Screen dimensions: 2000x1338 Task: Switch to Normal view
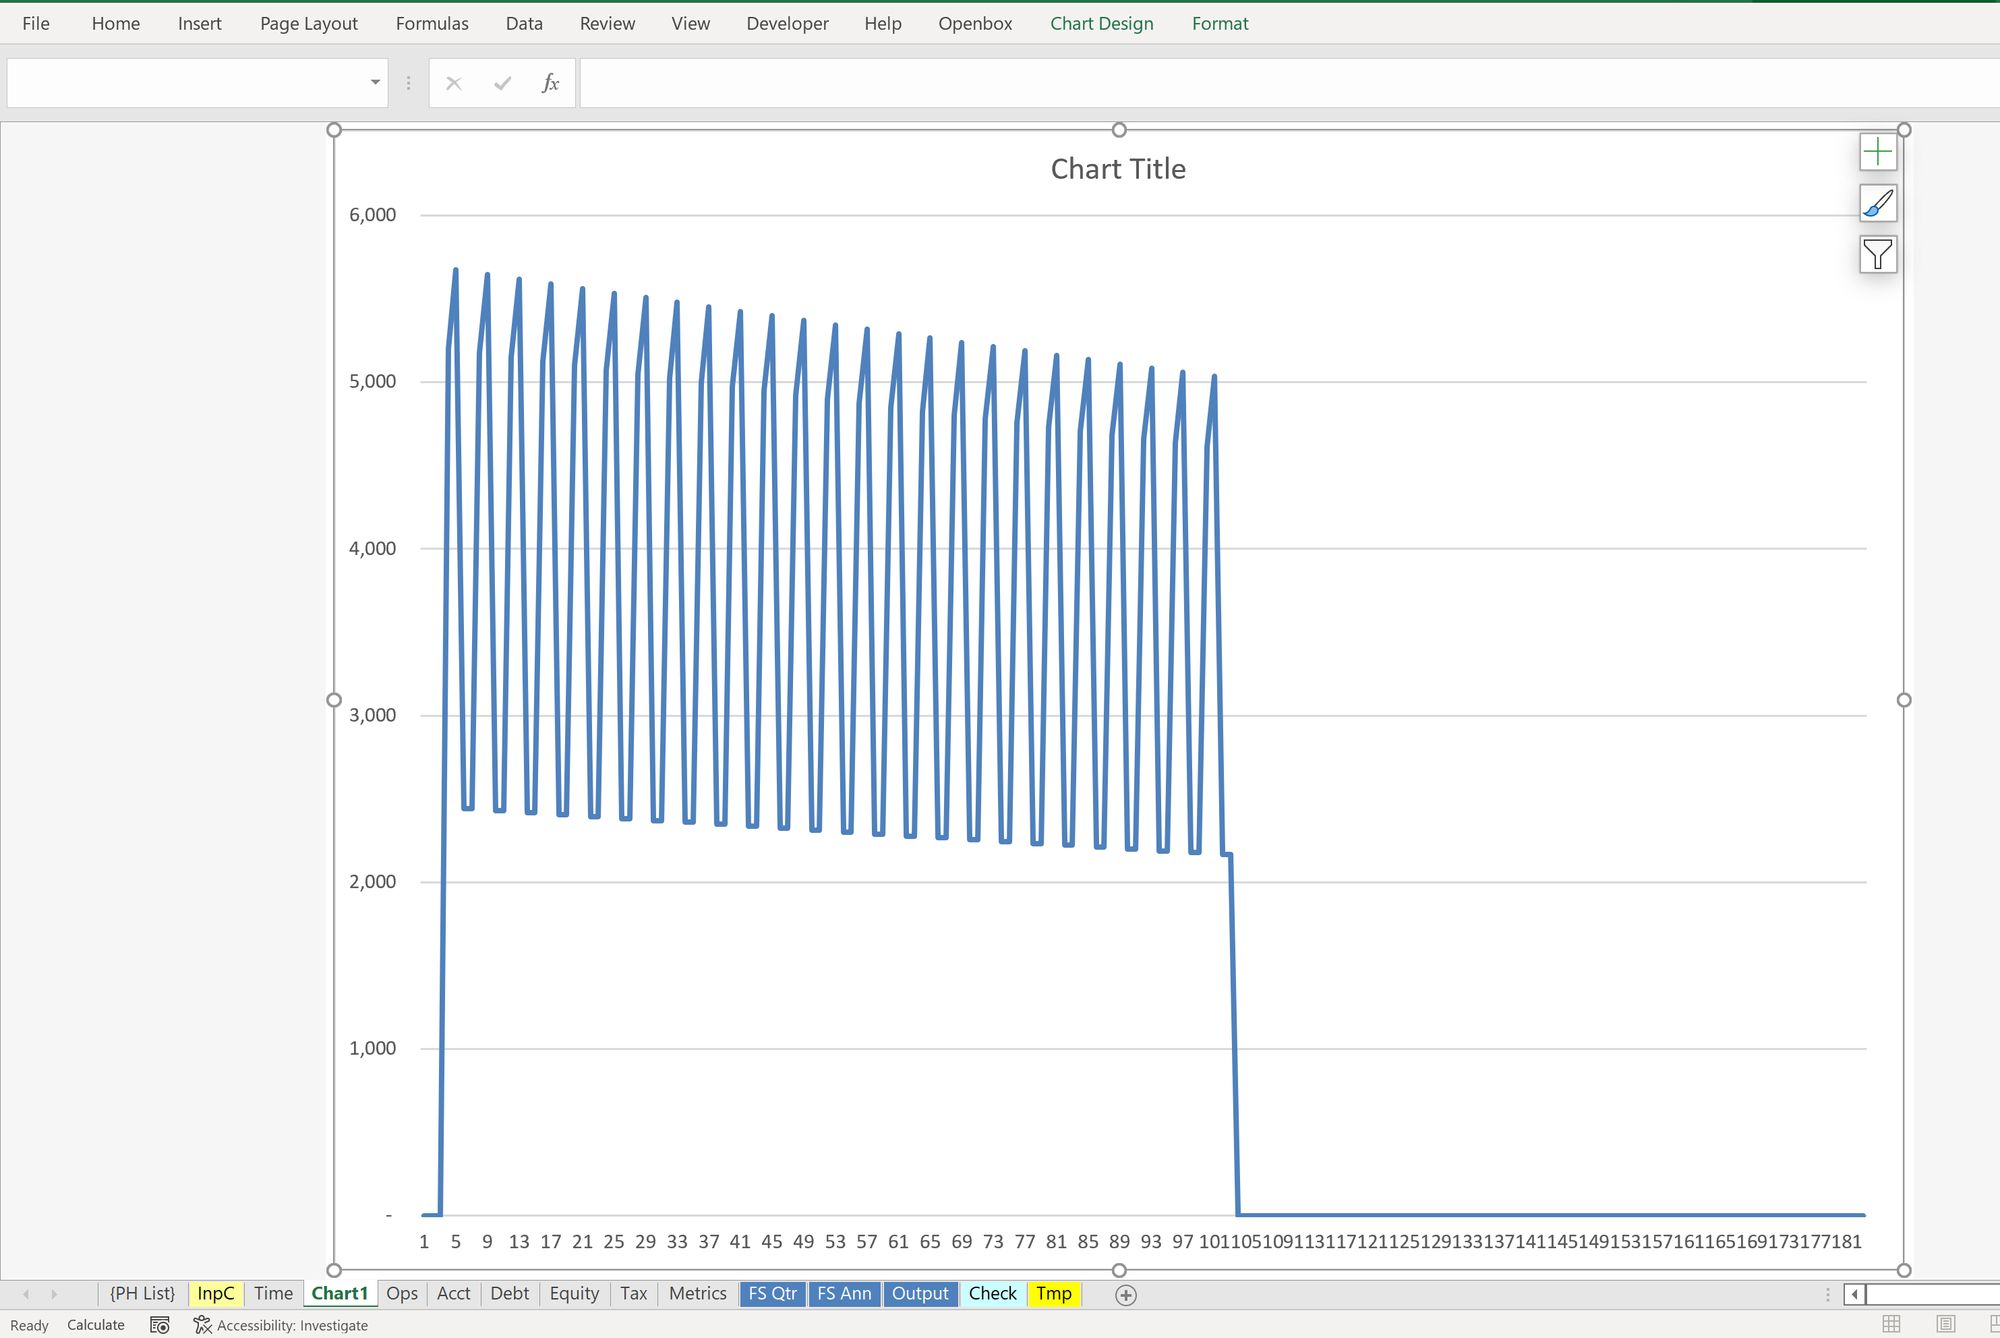pos(1891,1324)
